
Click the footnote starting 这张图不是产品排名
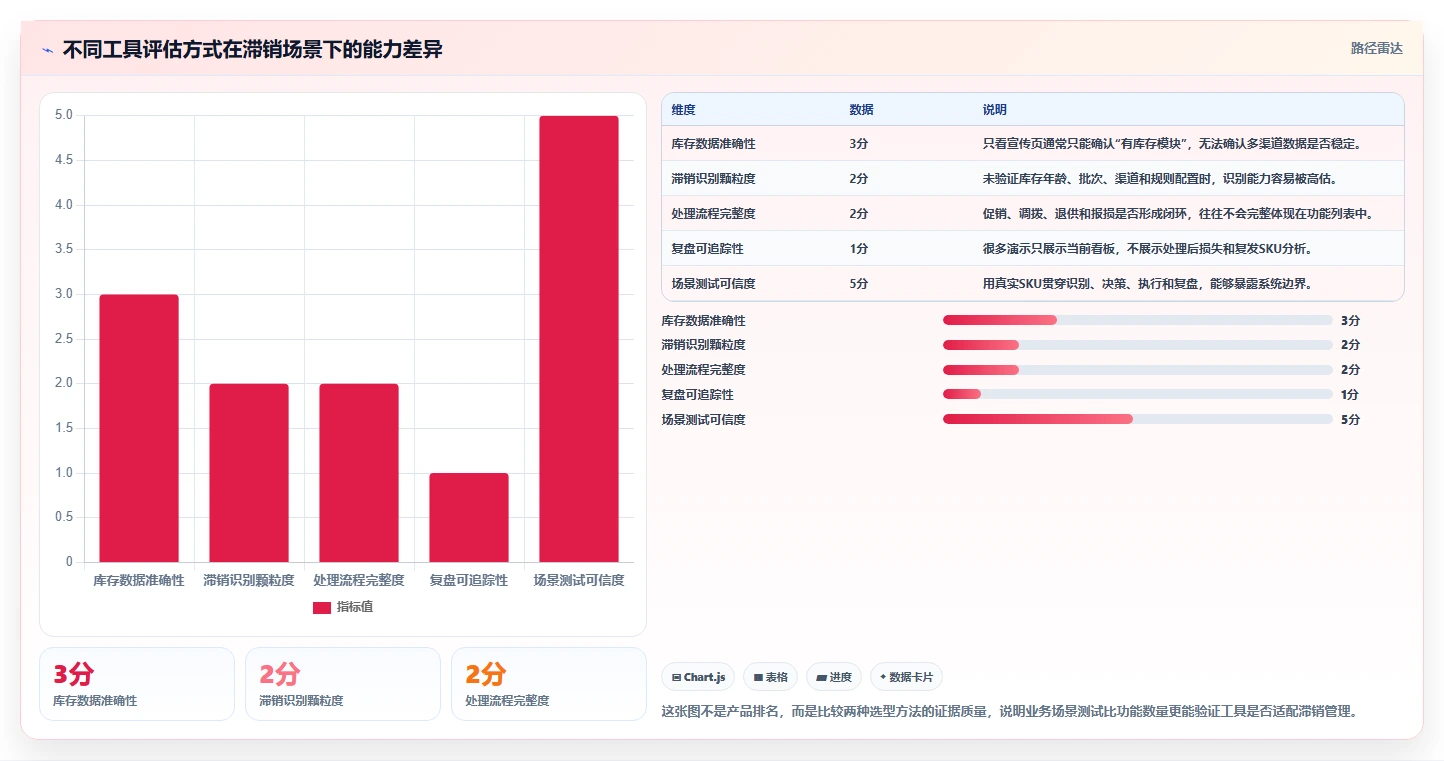(x=1009, y=712)
